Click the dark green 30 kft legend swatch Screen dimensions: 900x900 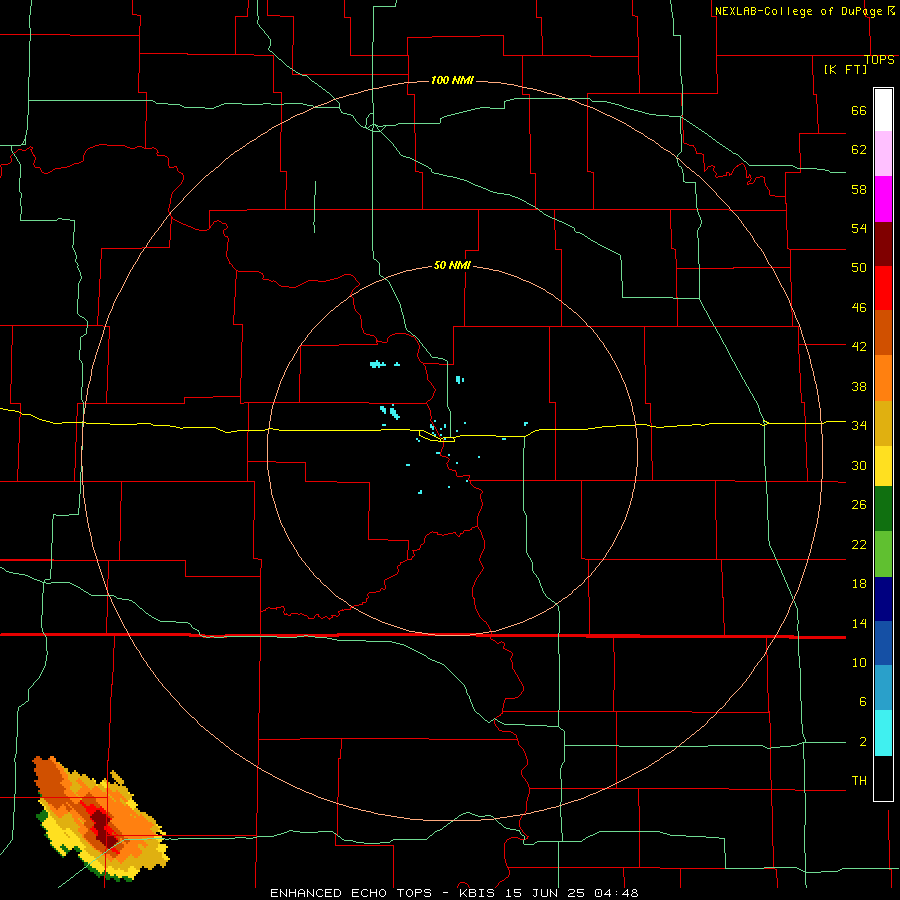tap(883, 509)
